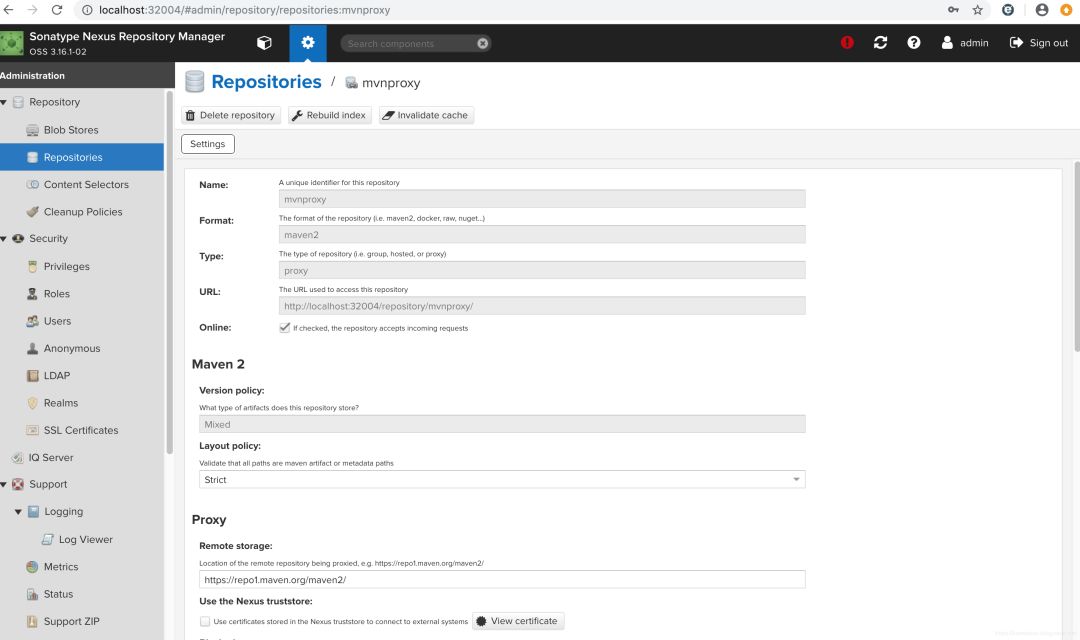Collapse the Support tree section

(x=3, y=485)
